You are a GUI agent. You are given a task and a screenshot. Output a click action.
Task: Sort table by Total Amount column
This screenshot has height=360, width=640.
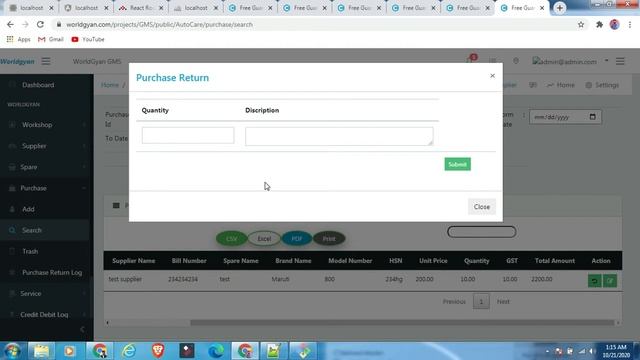pyautogui.click(x=554, y=260)
